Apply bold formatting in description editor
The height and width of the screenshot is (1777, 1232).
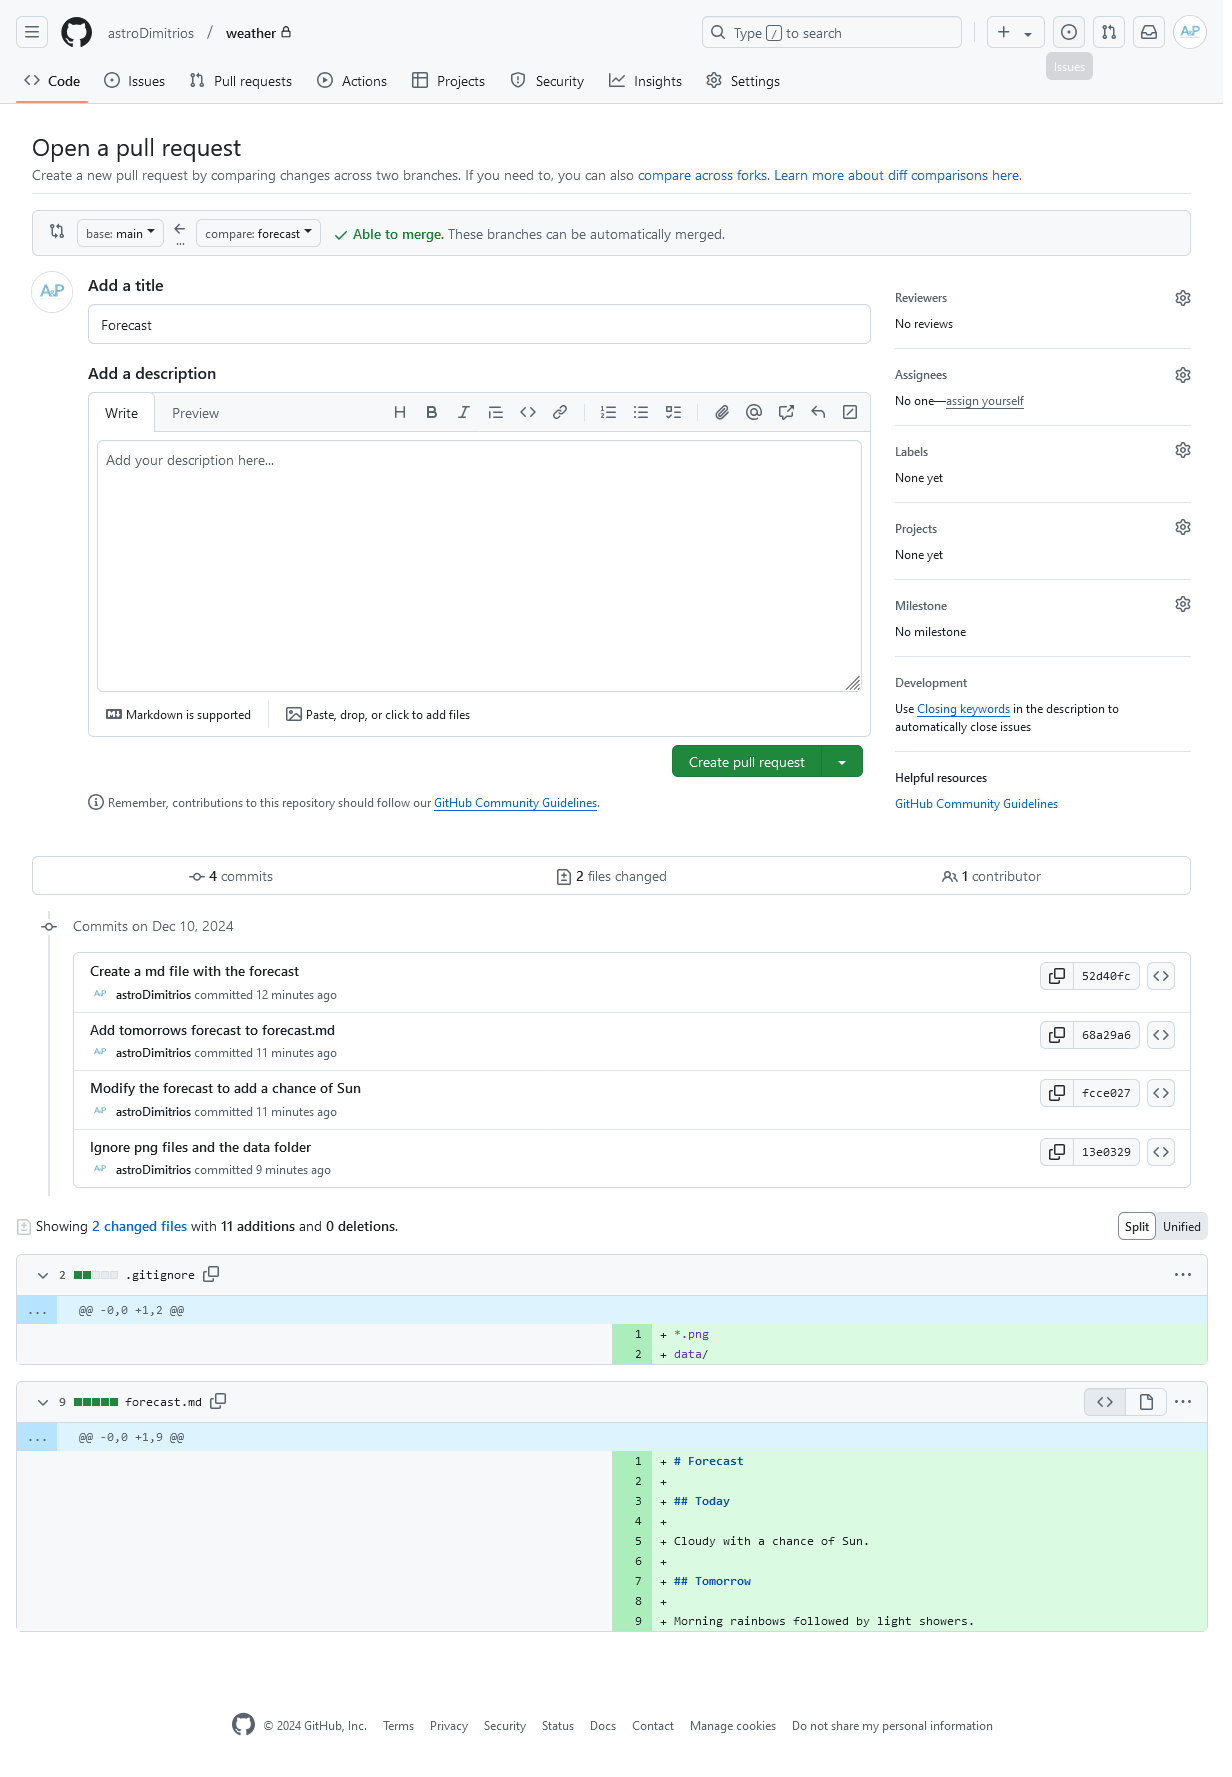click(x=432, y=412)
